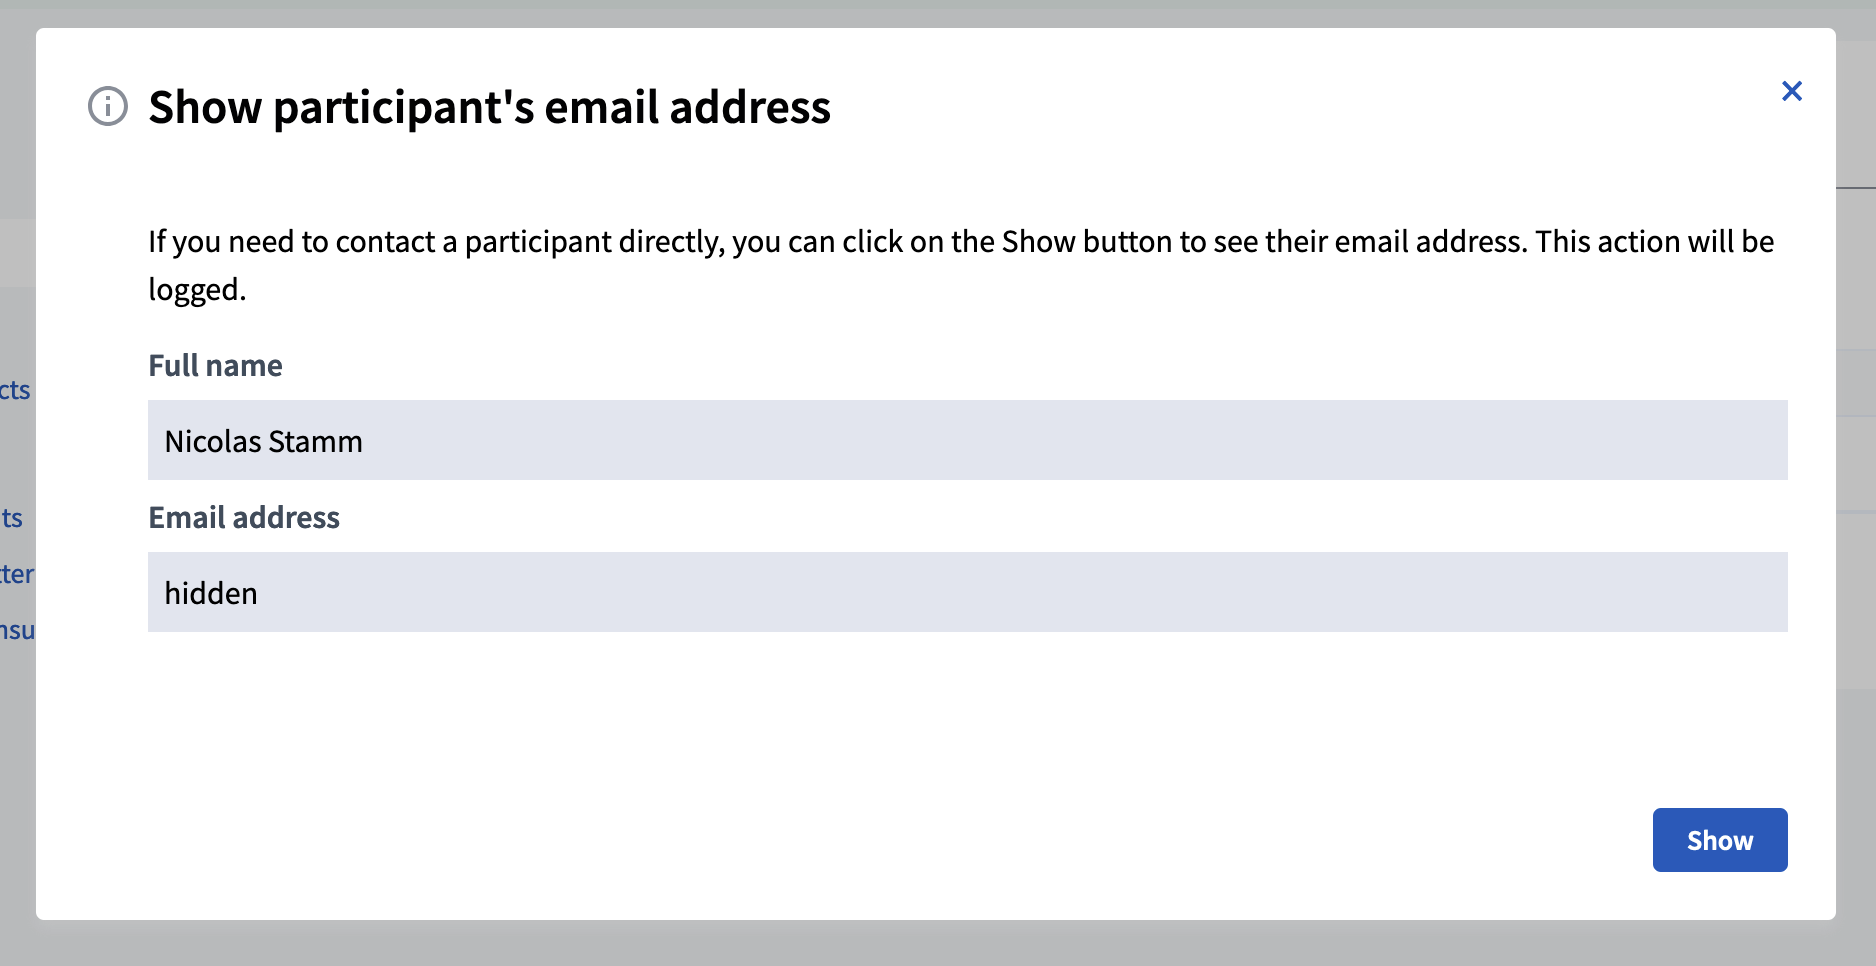This screenshot has height=966, width=1876.
Task: Click the word 'hidden' in the email box
Action: pos(211,592)
